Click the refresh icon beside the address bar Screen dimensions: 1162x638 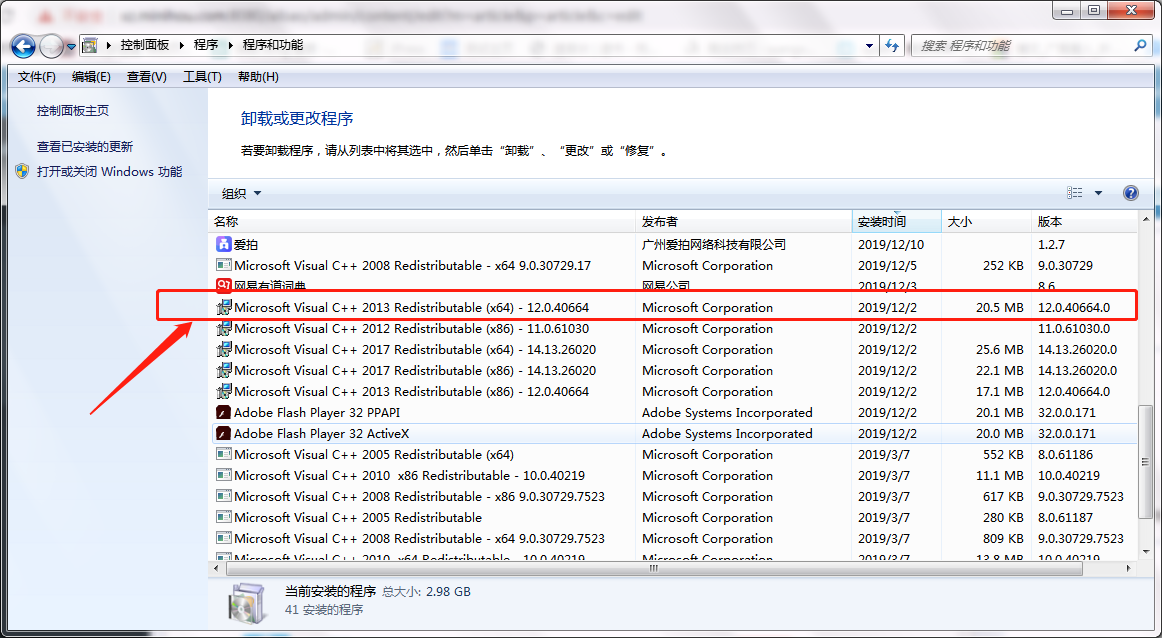coord(893,46)
